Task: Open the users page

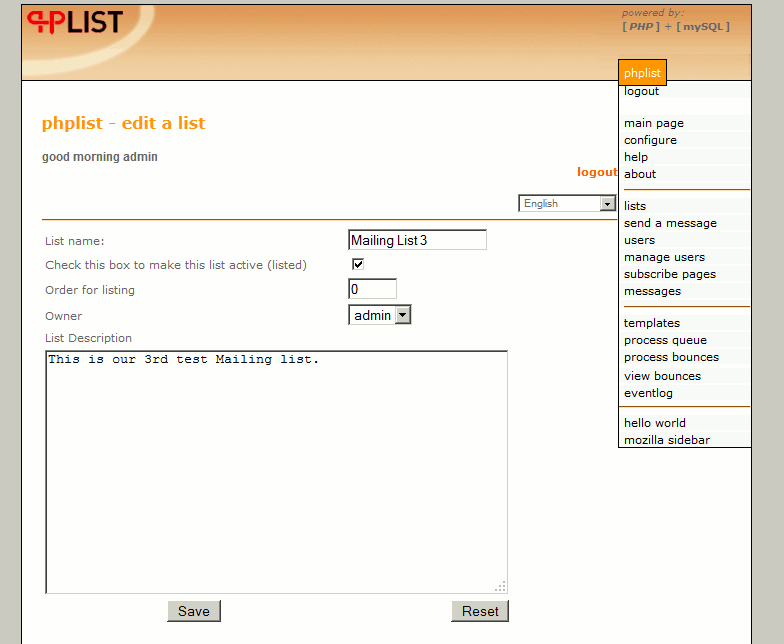Action: point(639,240)
